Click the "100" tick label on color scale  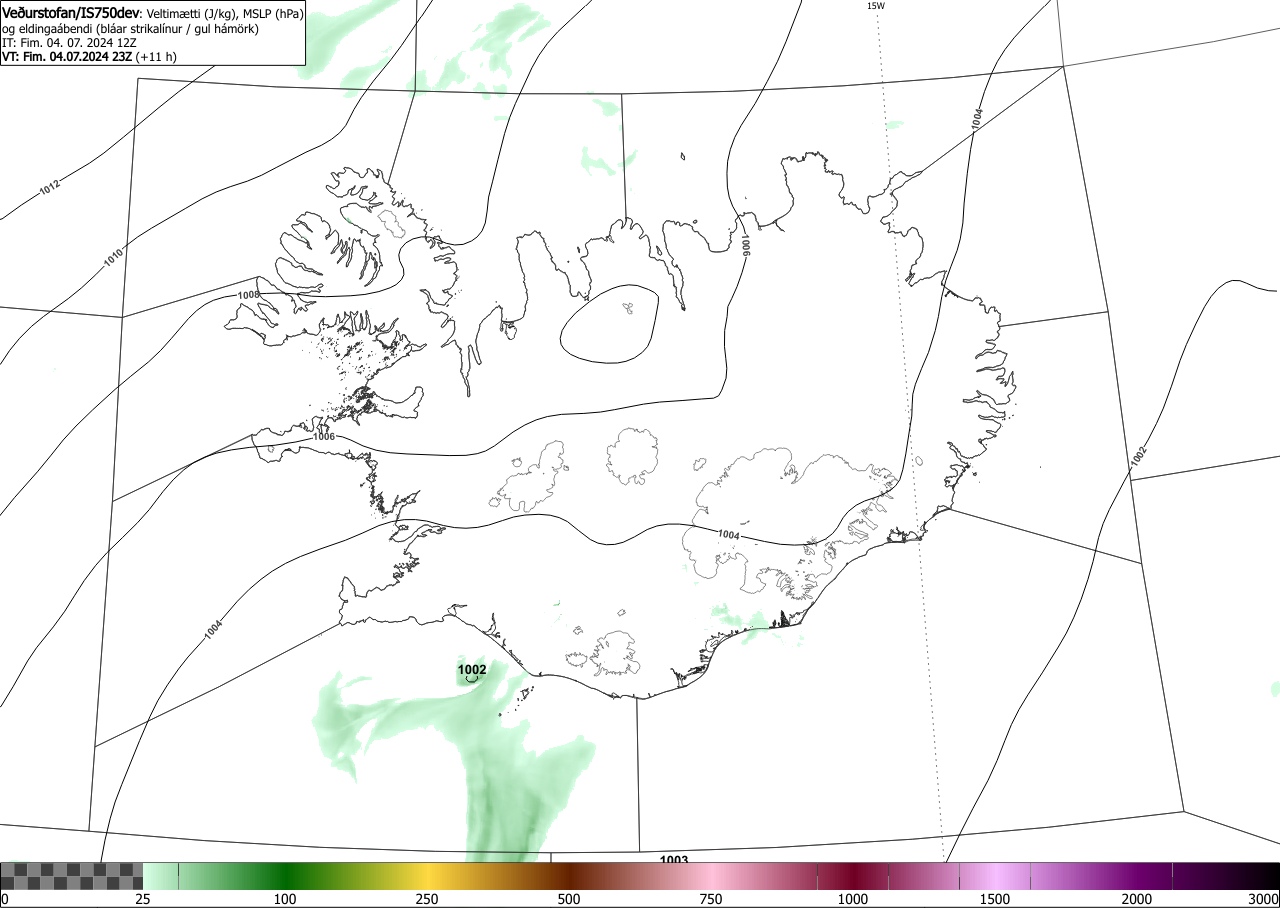click(285, 899)
